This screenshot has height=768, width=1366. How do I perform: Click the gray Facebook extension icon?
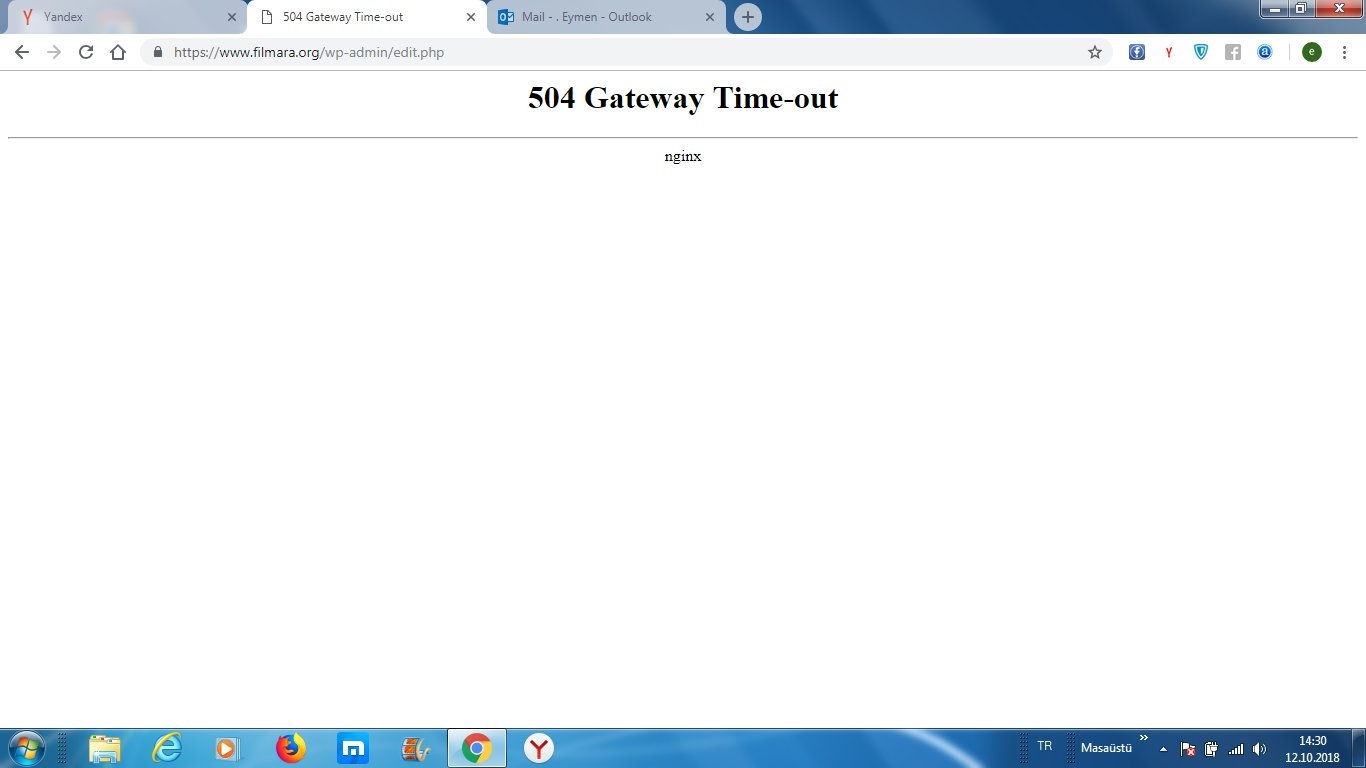pyautogui.click(x=1233, y=52)
